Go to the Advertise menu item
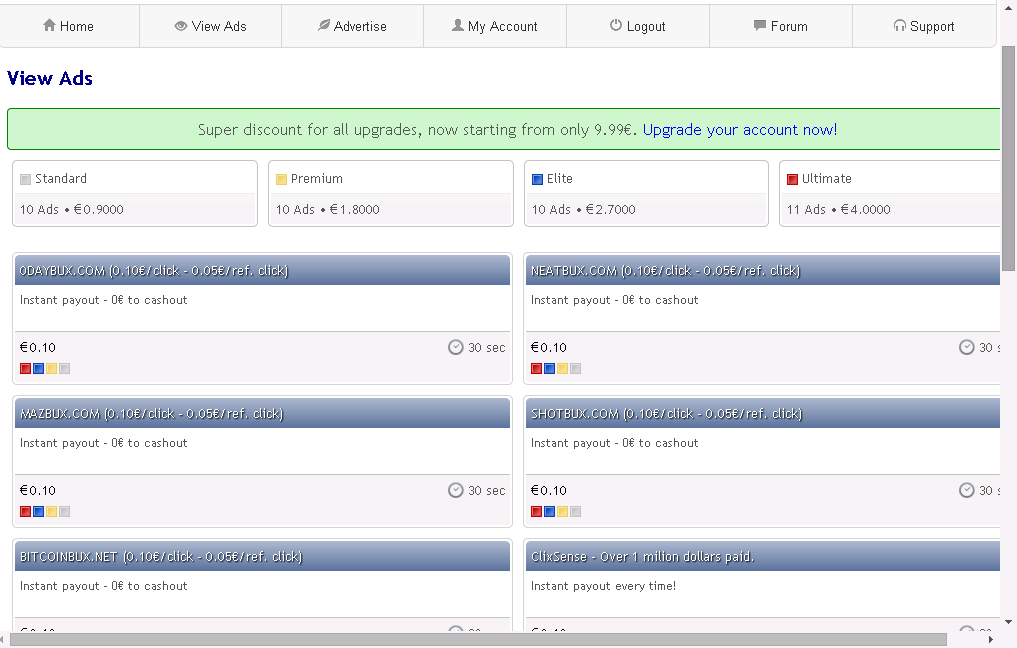Viewport: 1017px width, 648px height. (353, 26)
